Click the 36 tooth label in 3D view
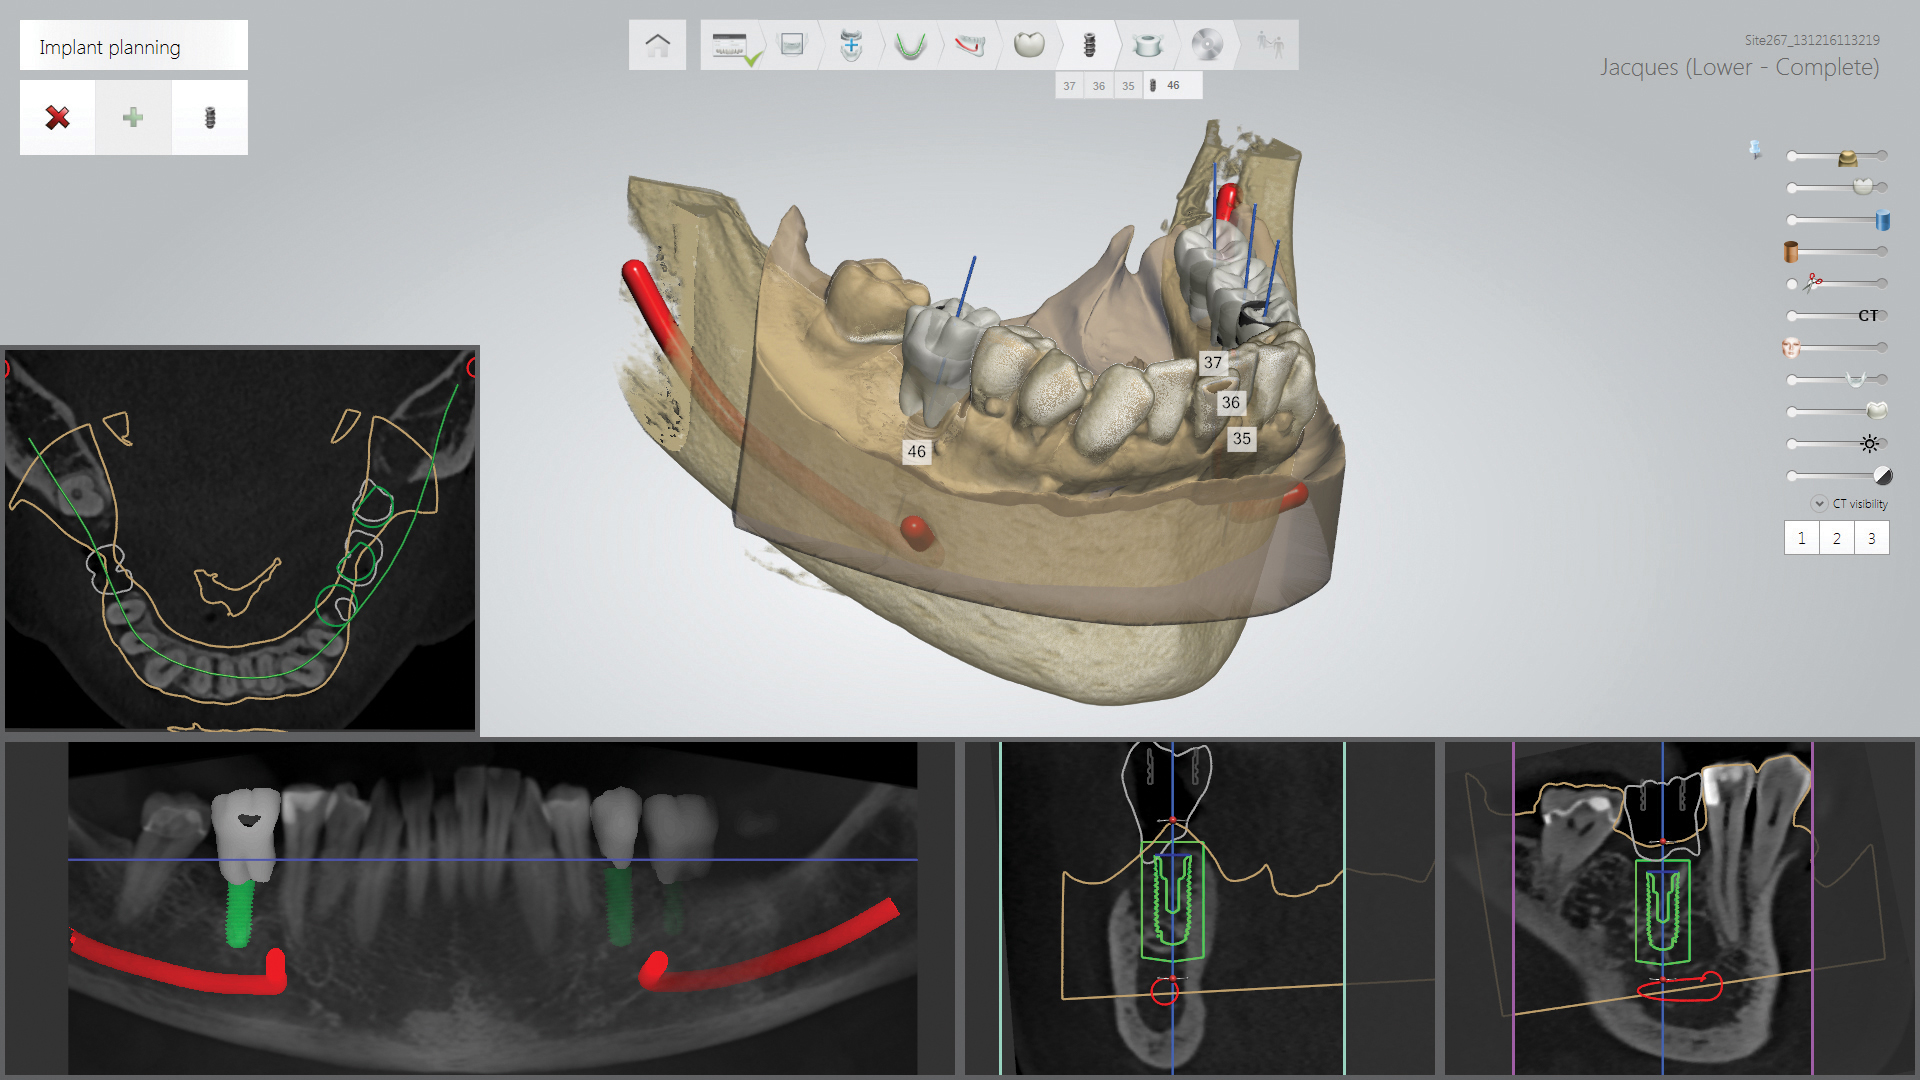1920x1080 pixels. (1230, 402)
